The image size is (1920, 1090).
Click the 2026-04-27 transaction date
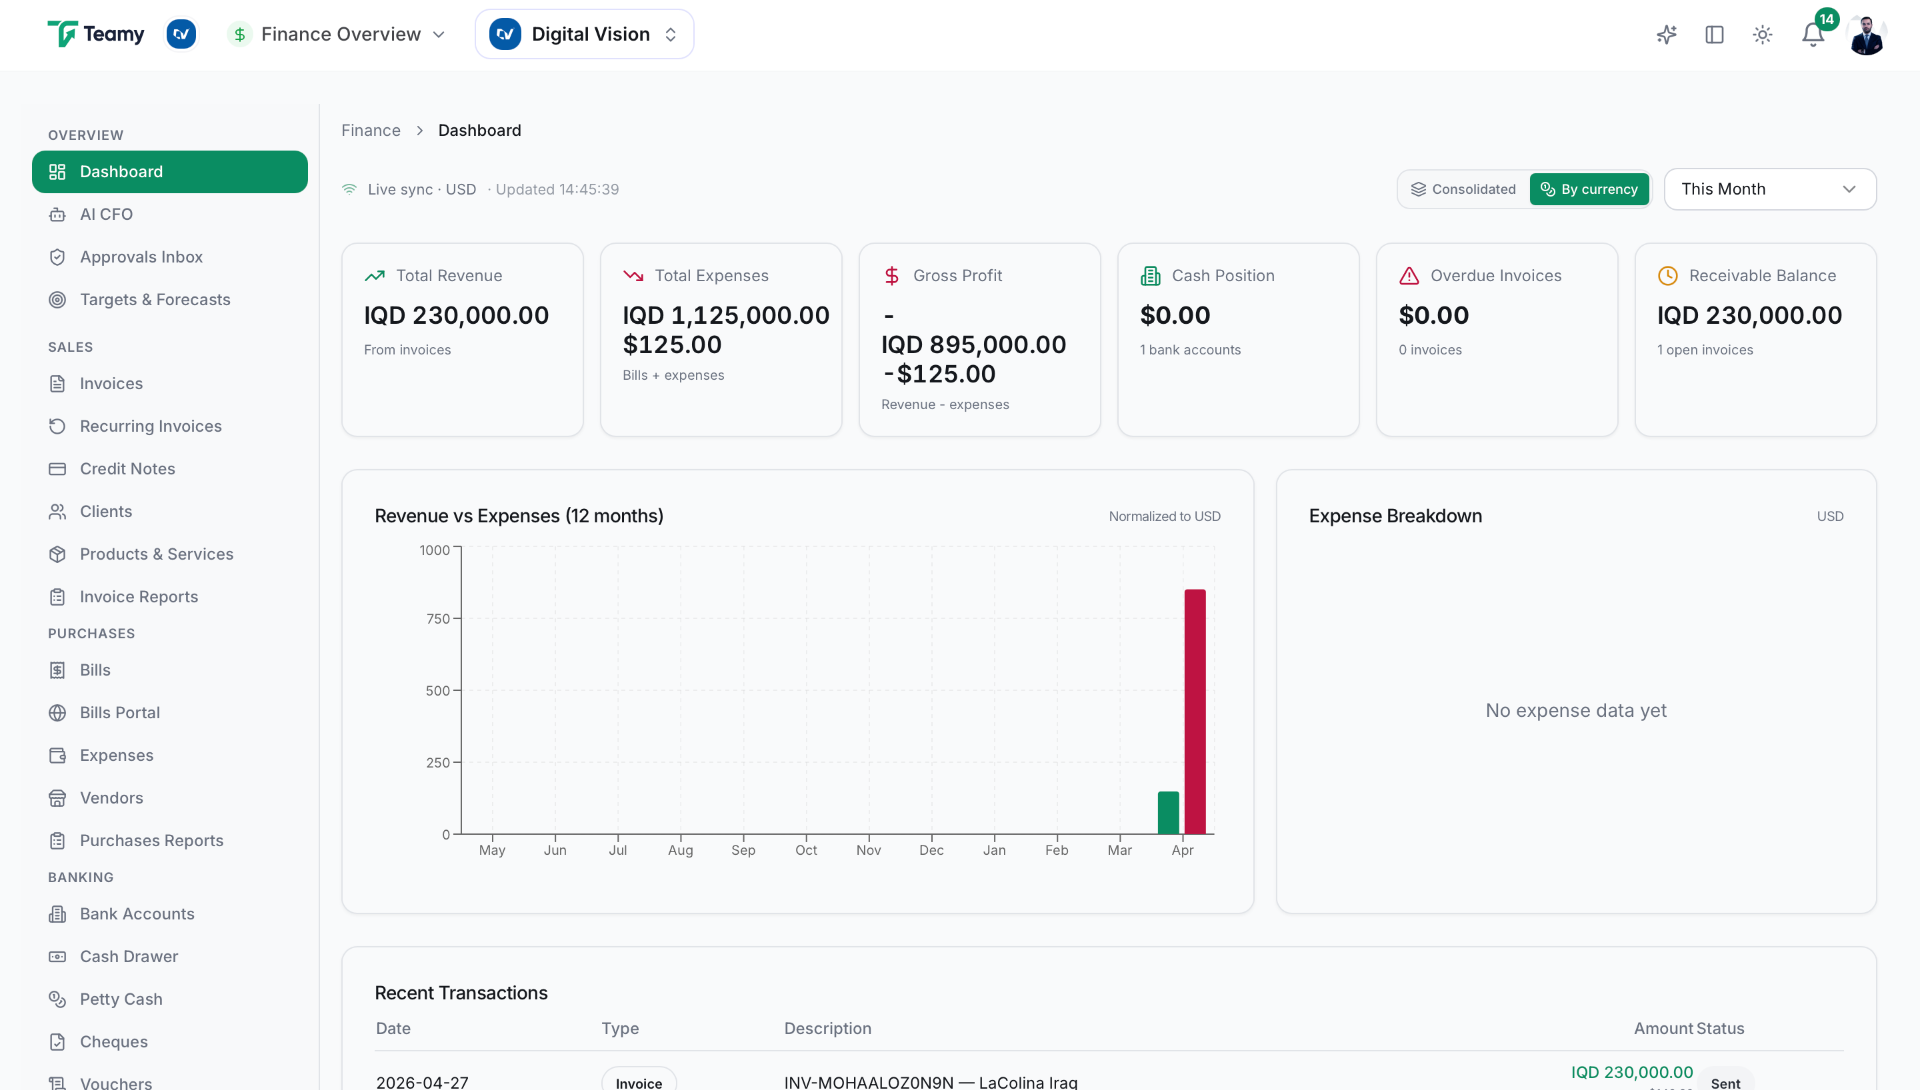click(422, 1082)
